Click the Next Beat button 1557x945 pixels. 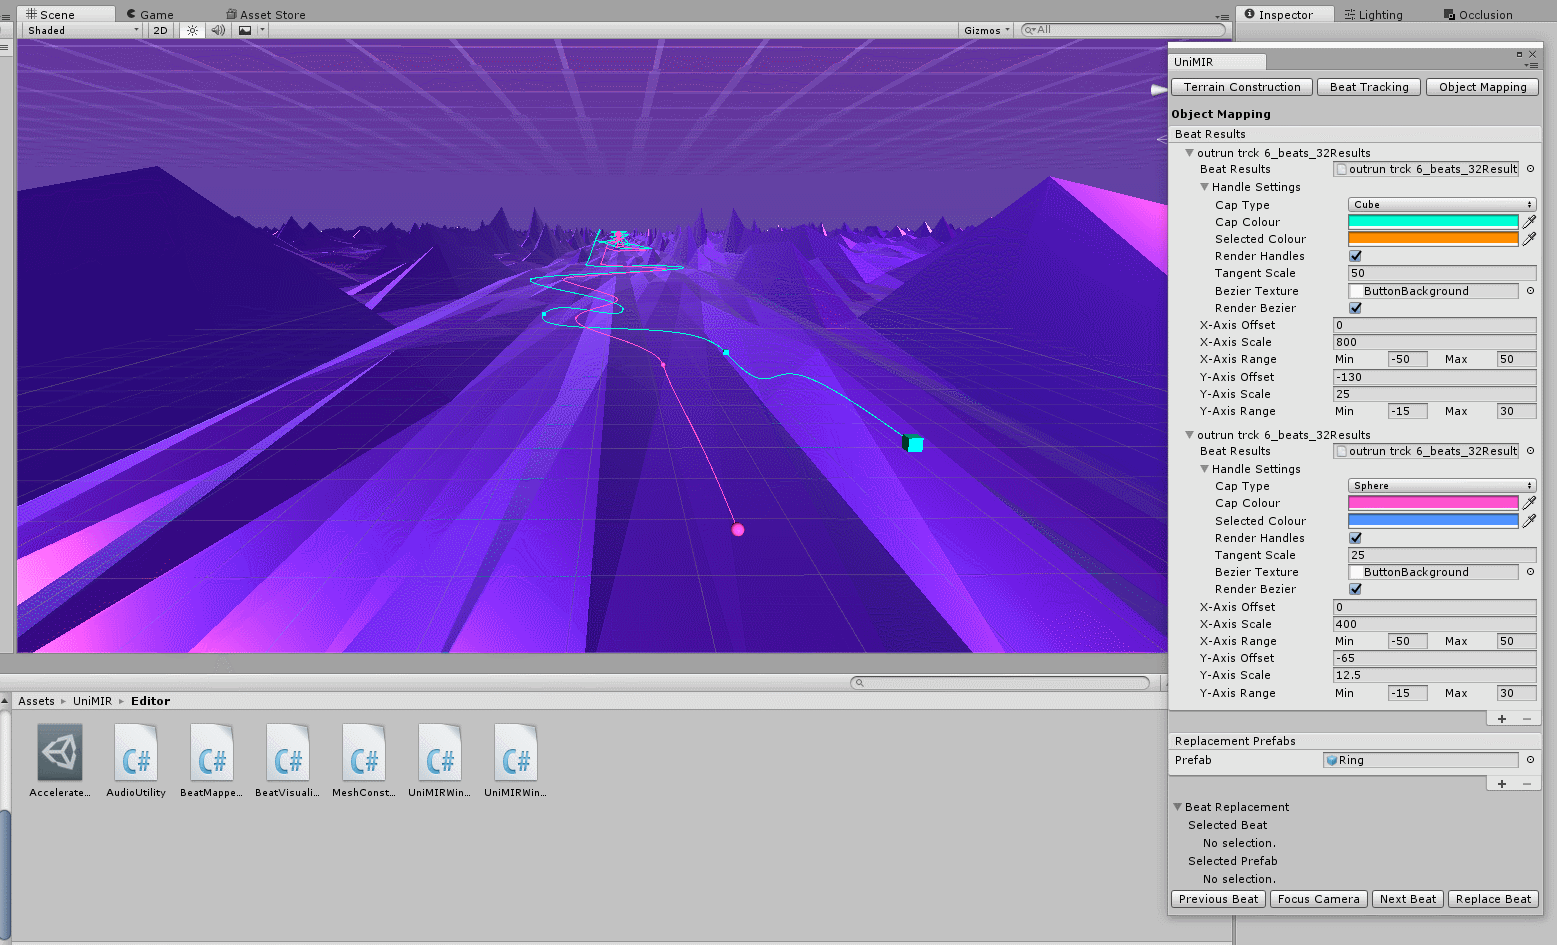(x=1407, y=899)
